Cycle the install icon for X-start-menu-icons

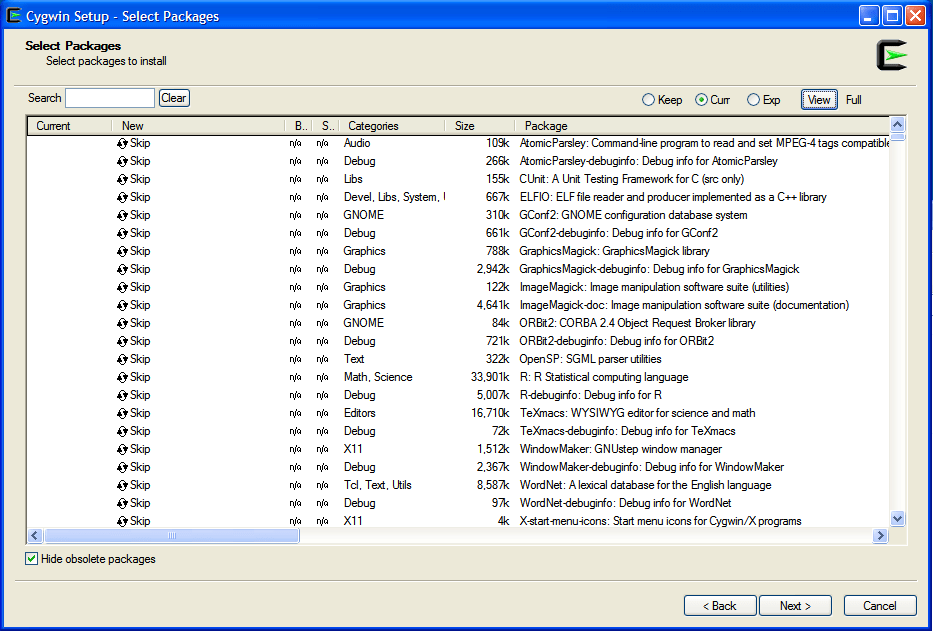(123, 521)
